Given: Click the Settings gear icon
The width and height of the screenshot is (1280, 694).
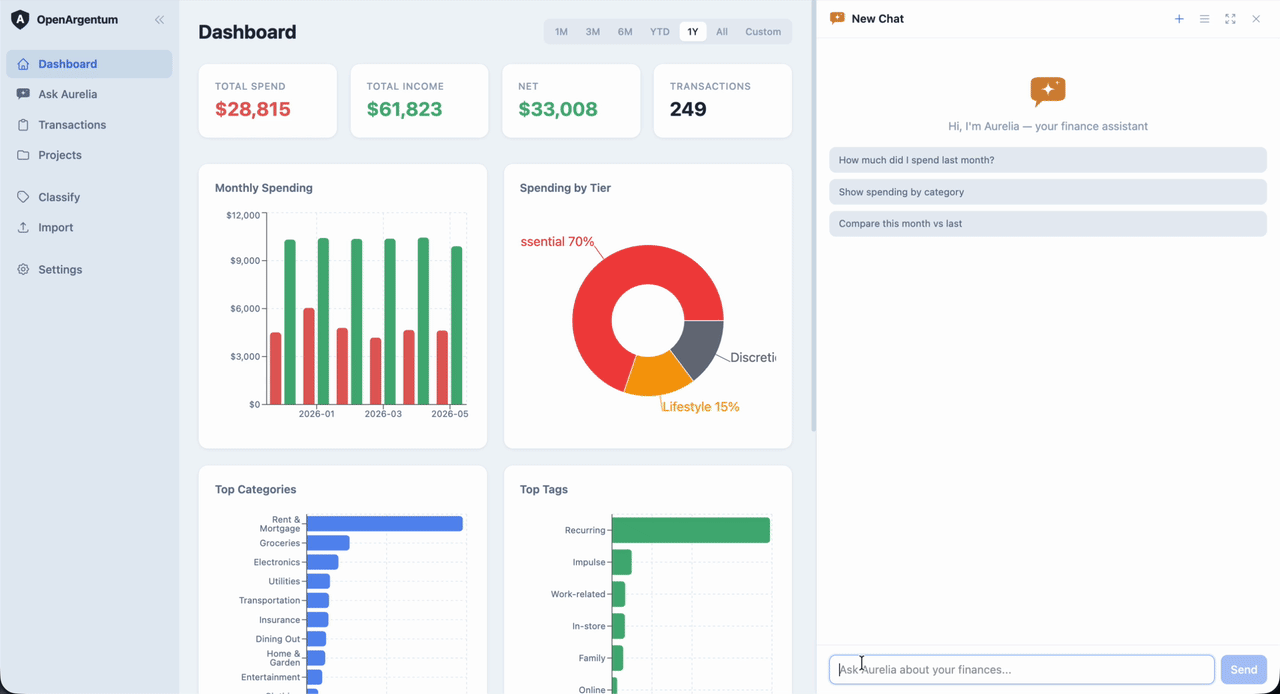Looking at the screenshot, I should pyautogui.click(x=23, y=269).
